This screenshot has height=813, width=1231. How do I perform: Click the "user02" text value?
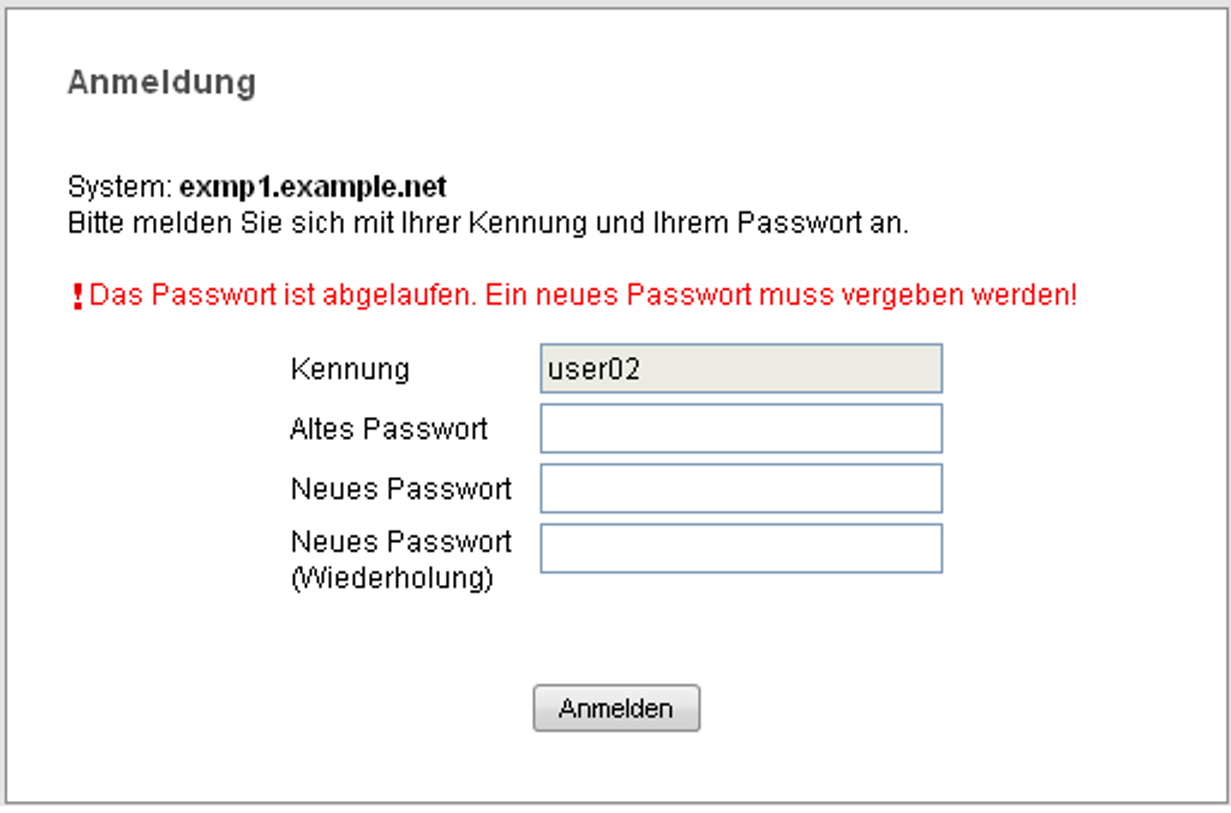point(594,369)
